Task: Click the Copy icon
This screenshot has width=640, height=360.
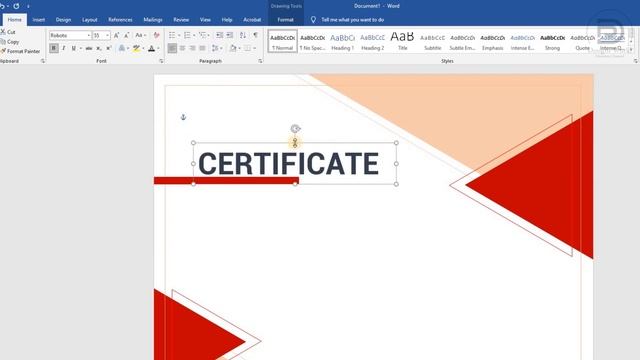Action: (x=2, y=42)
